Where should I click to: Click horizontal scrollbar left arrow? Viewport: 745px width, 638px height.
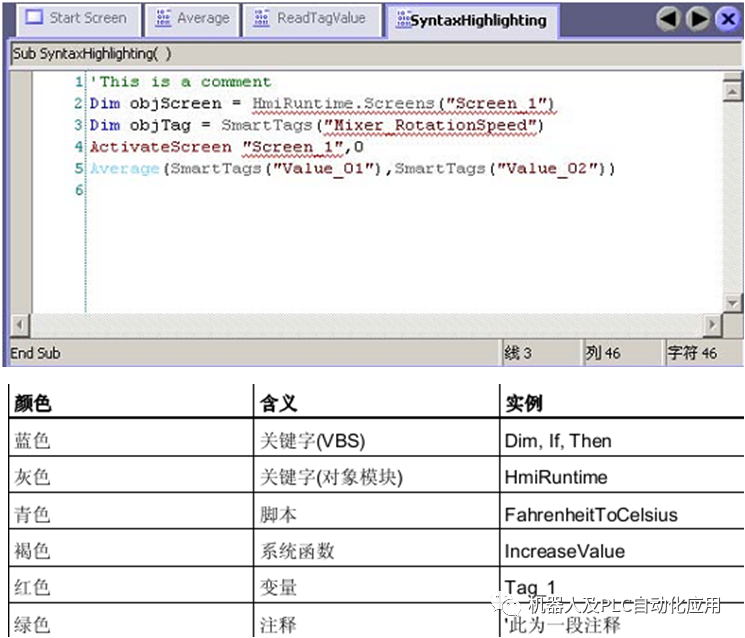coord(19,325)
